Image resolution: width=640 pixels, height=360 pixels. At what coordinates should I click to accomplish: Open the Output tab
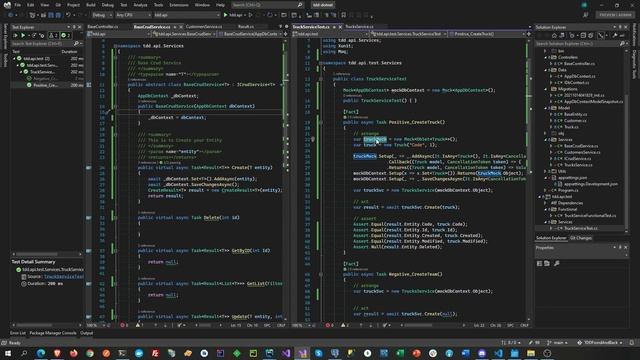coord(87,333)
